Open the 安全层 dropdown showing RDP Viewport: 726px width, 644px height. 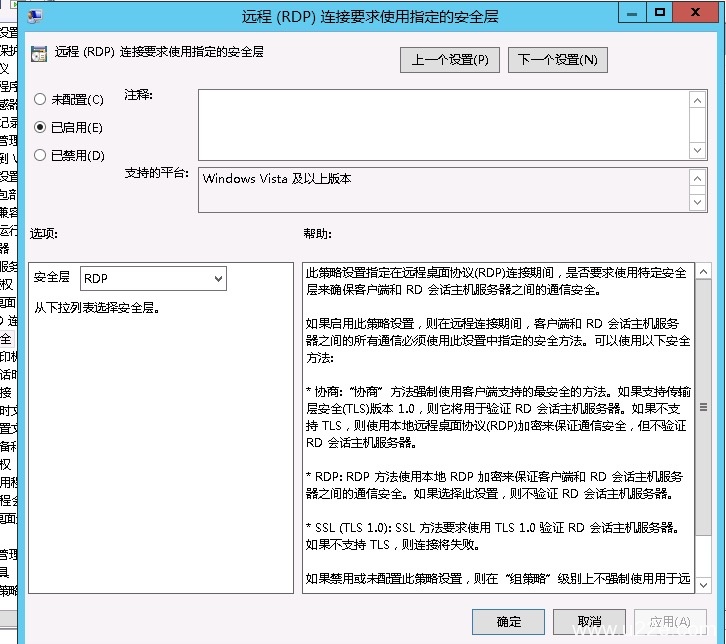click(153, 278)
